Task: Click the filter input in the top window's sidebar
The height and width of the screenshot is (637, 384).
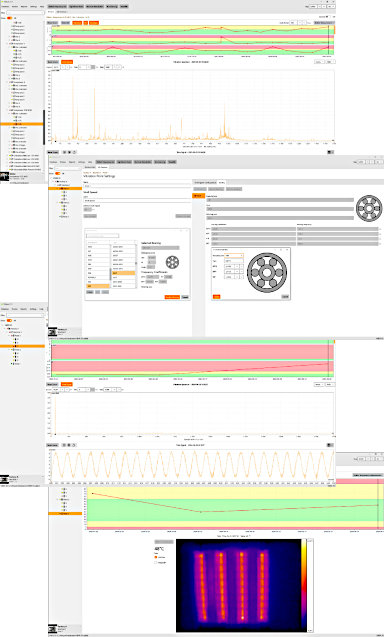Action: (x=25, y=13)
